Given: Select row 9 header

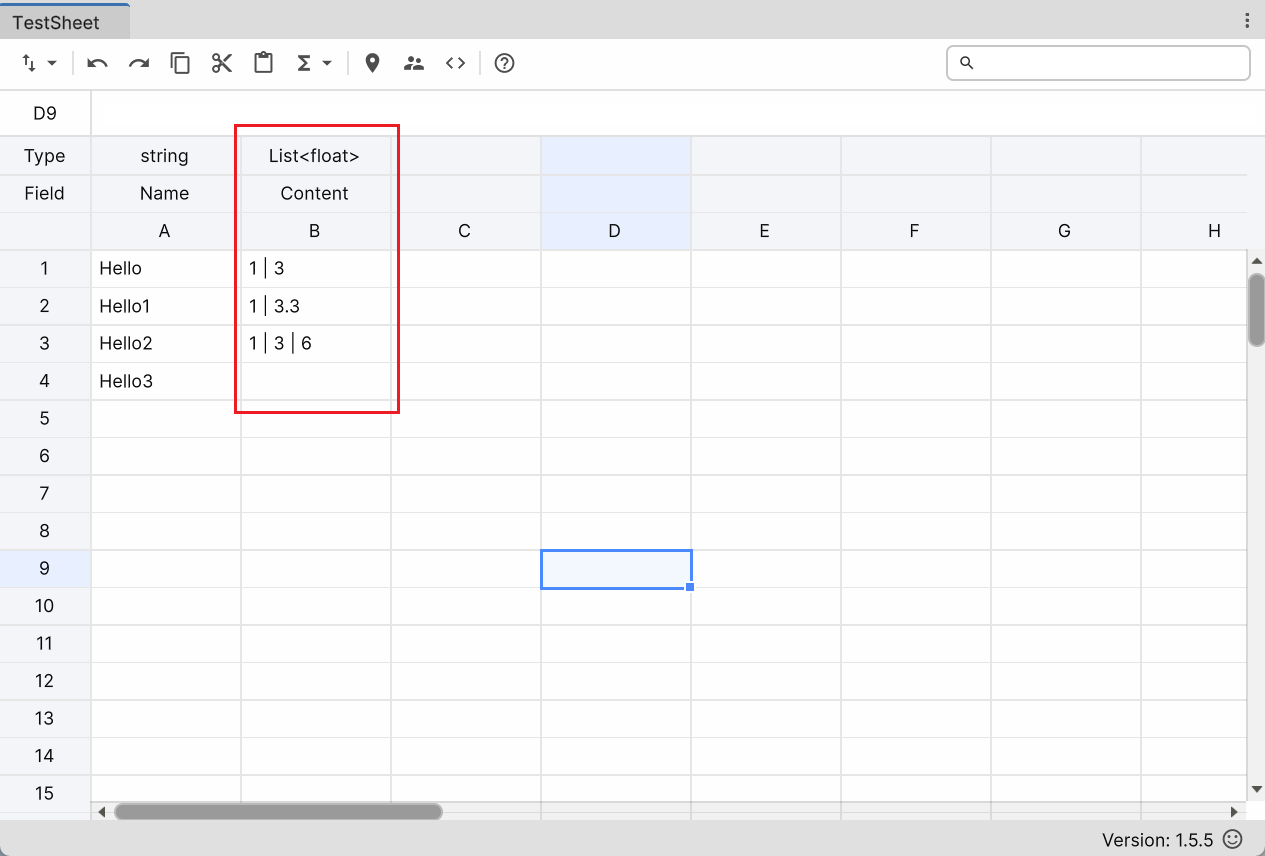Looking at the screenshot, I should coord(45,568).
